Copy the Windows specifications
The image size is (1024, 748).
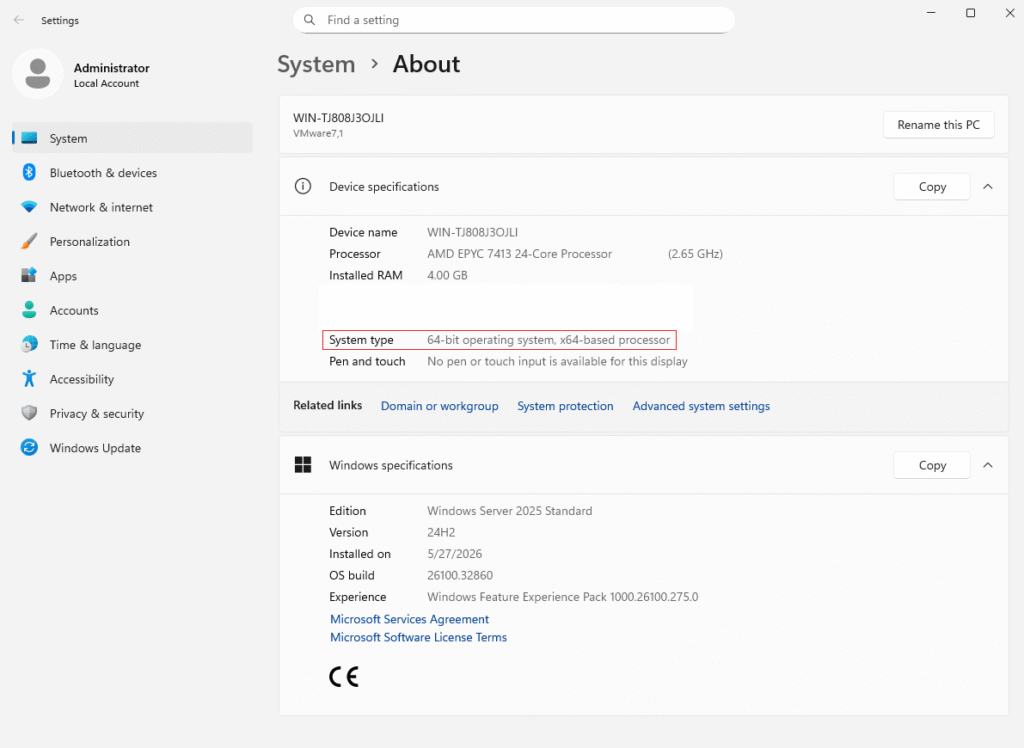932,465
